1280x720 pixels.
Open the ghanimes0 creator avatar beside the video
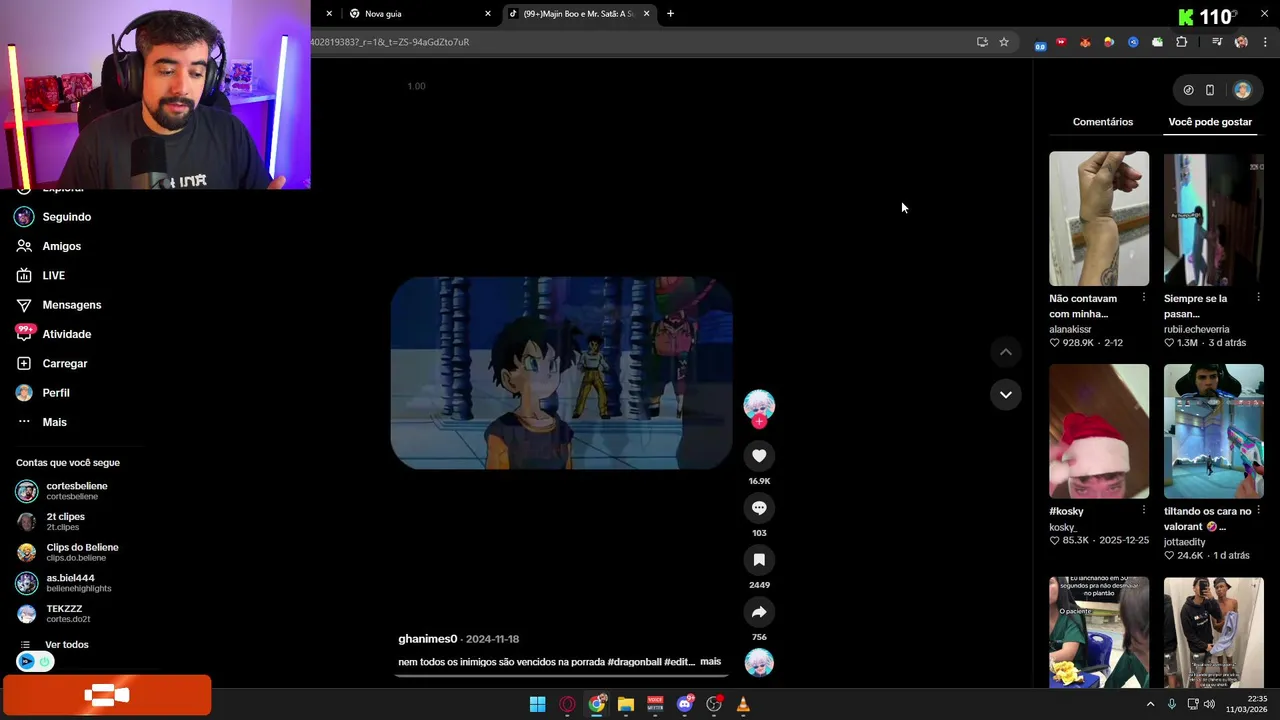click(759, 404)
